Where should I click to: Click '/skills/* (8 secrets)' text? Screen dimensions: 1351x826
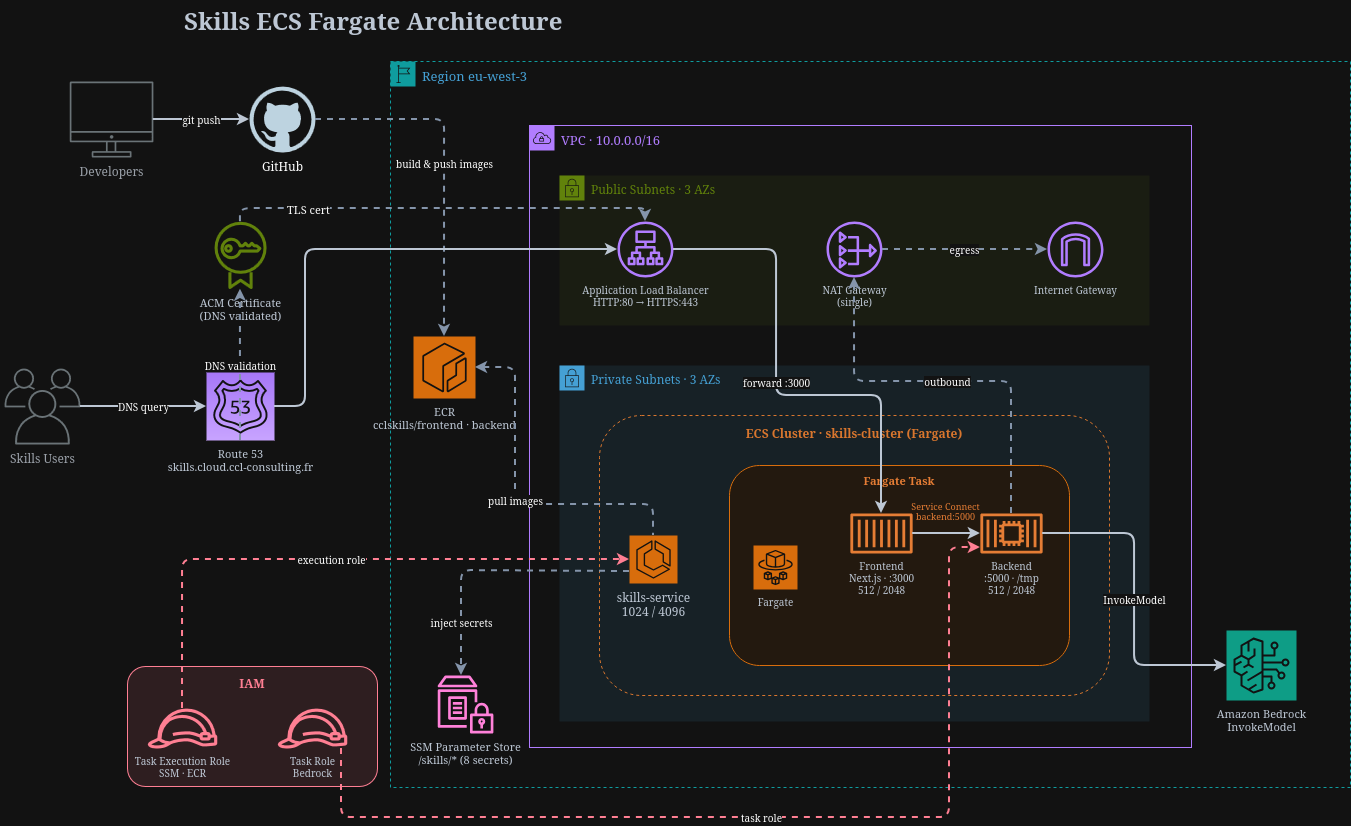pyautogui.click(x=464, y=760)
